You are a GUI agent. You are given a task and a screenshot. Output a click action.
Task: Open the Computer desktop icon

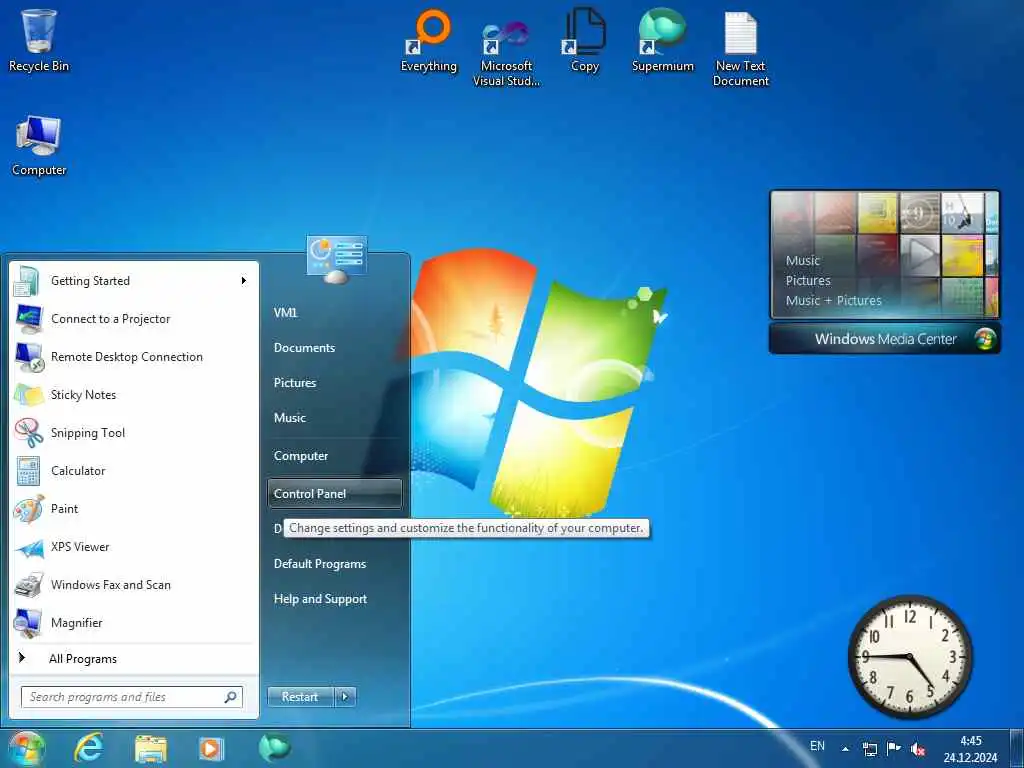[x=39, y=146]
